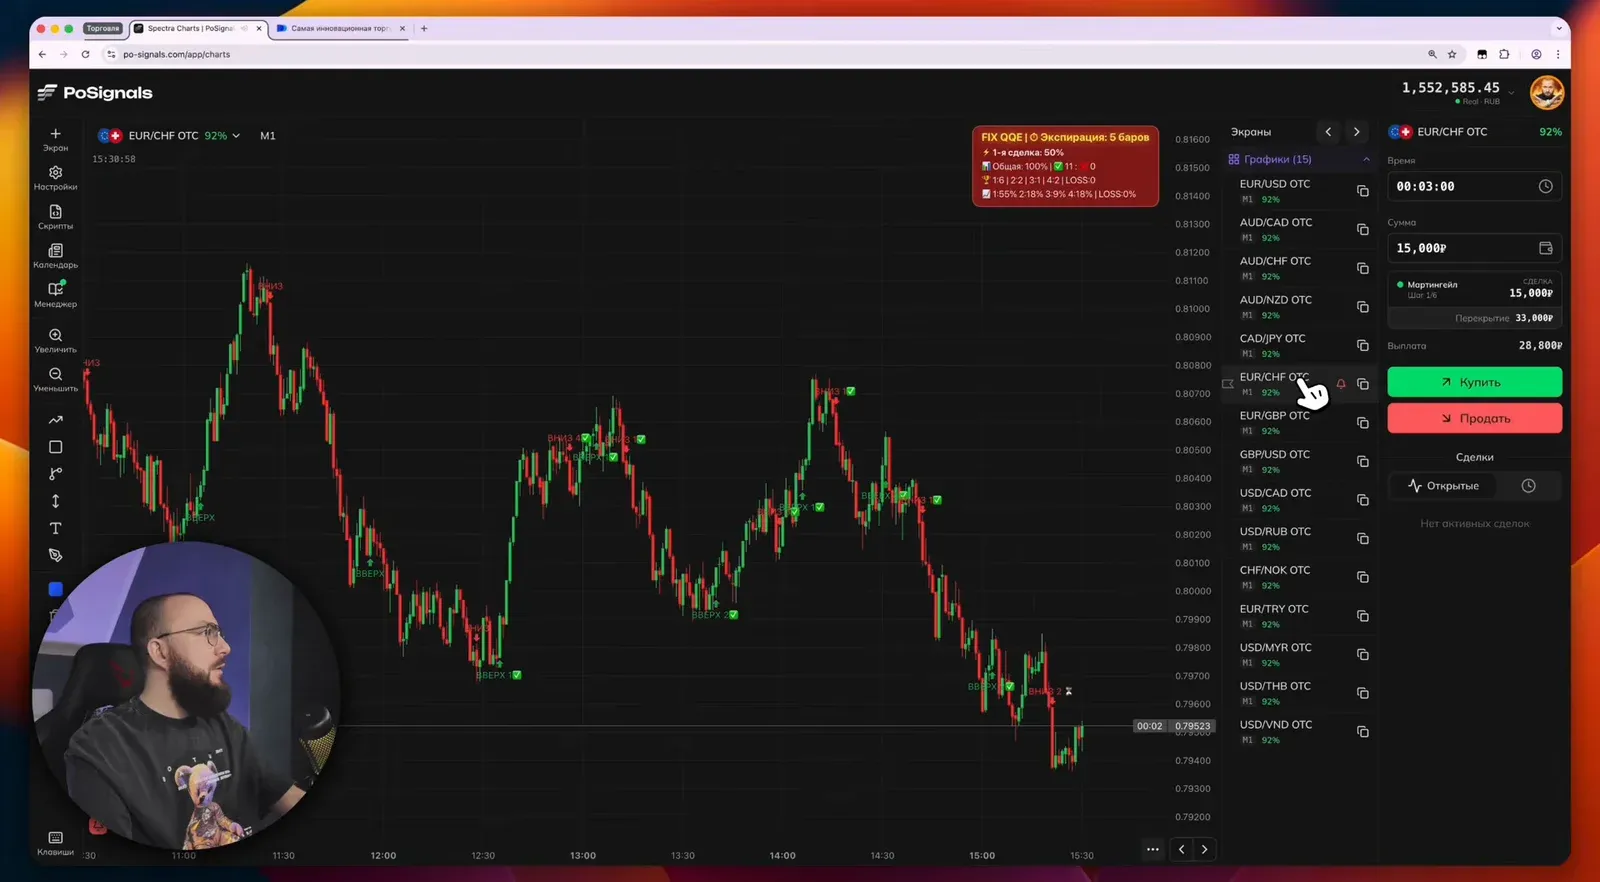Switch to the Самая инновационная browser tab
This screenshot has height=882, width=1600.
[340, 28]
